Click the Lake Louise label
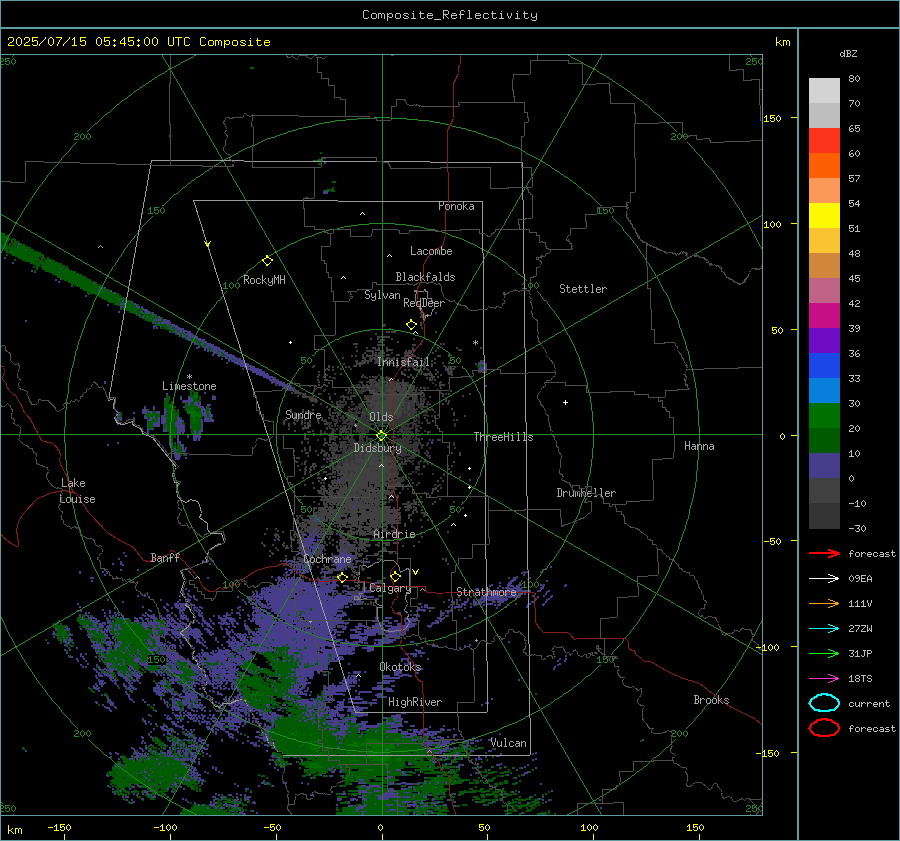The image size is (900, 841). 77,491
